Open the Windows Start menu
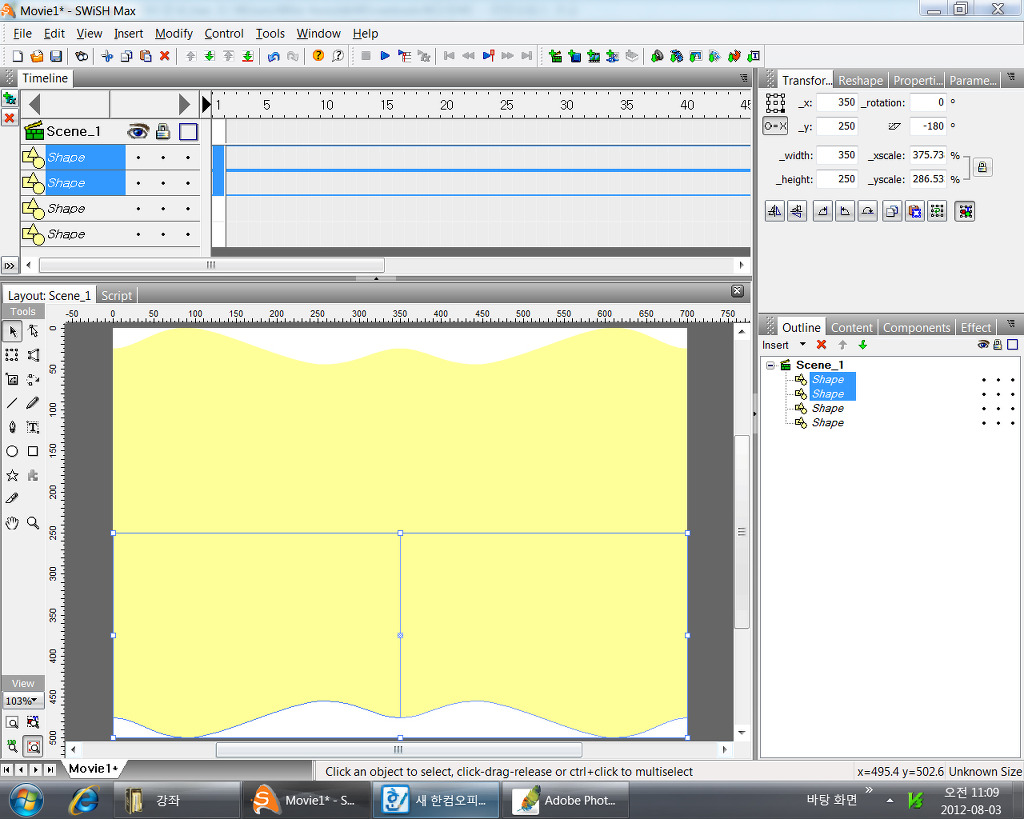 coord(25,800)
